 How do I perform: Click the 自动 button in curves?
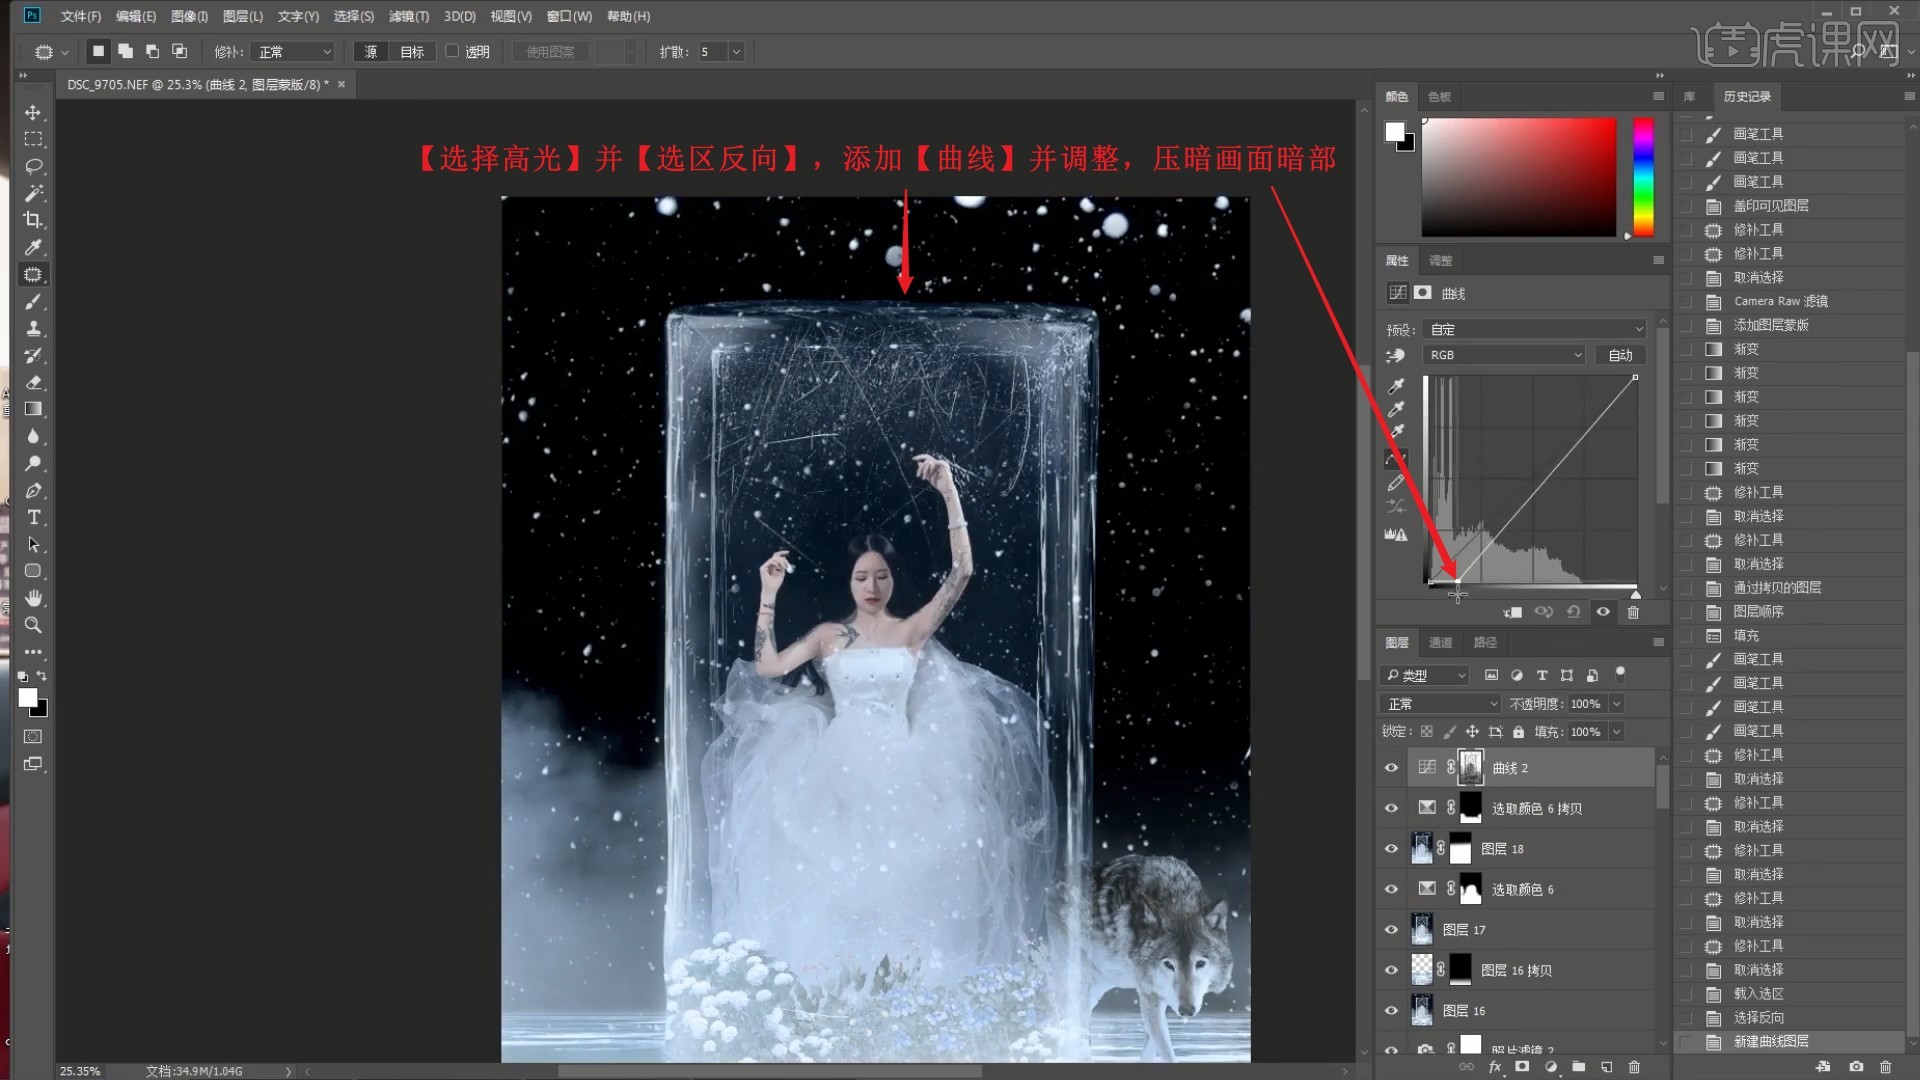(x=1620, y=355)
